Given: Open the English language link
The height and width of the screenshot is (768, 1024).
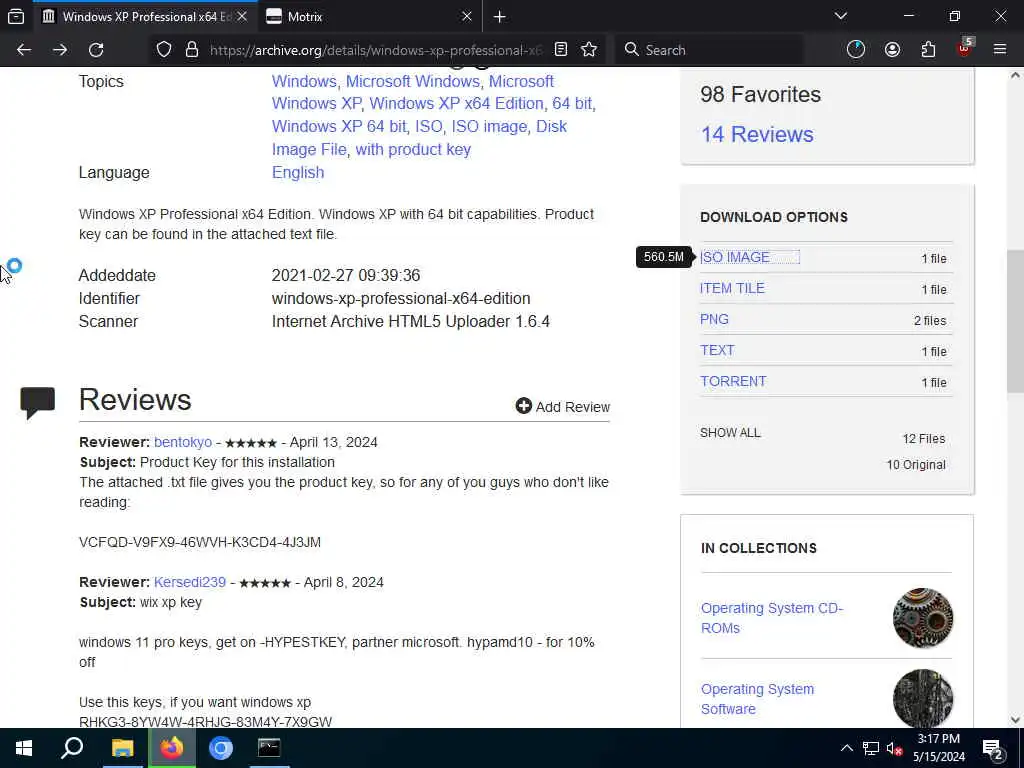Looking at the screenshot, I should (298, 172).
